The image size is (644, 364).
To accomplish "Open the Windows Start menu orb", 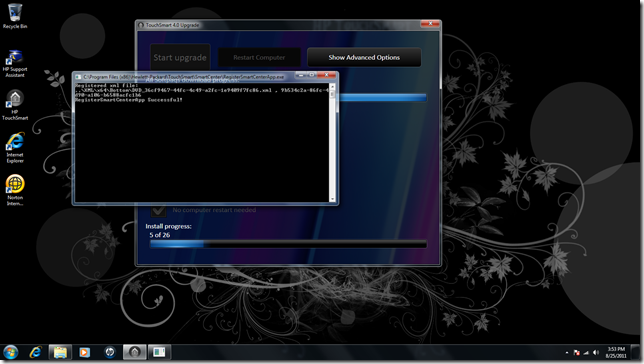I will coord(11,352).
